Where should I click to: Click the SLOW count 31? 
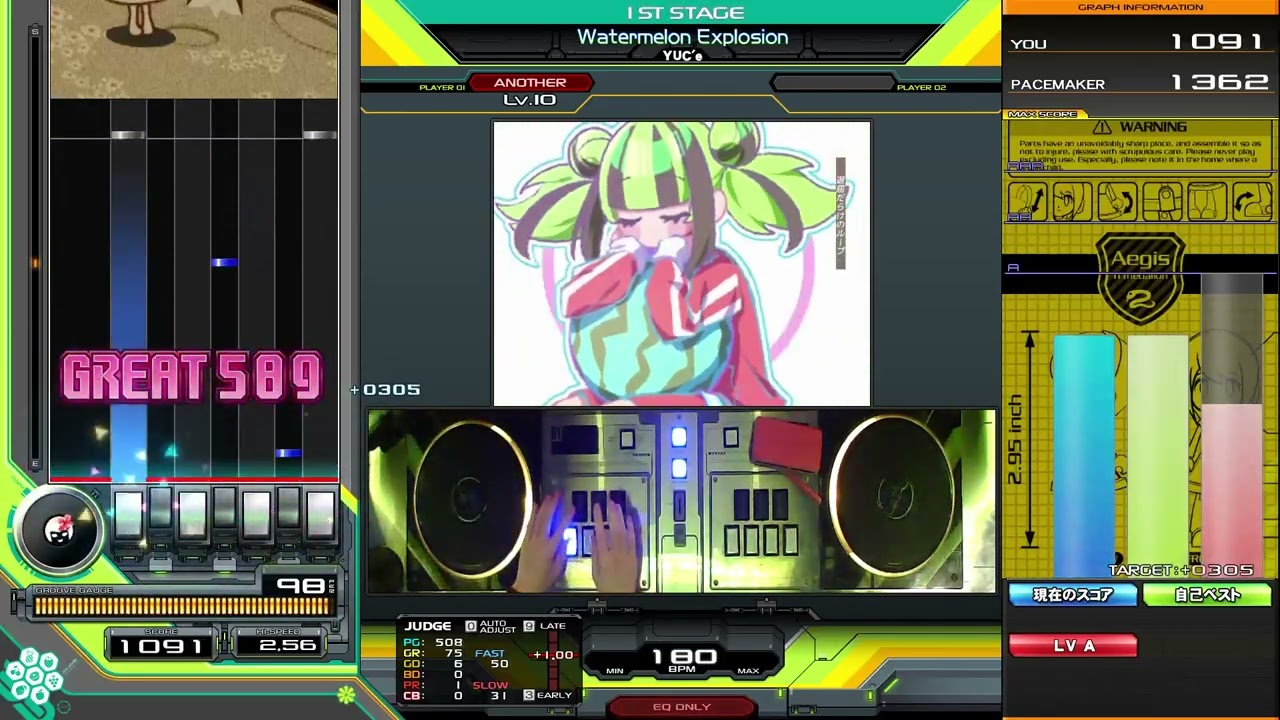tap(499, 696)
